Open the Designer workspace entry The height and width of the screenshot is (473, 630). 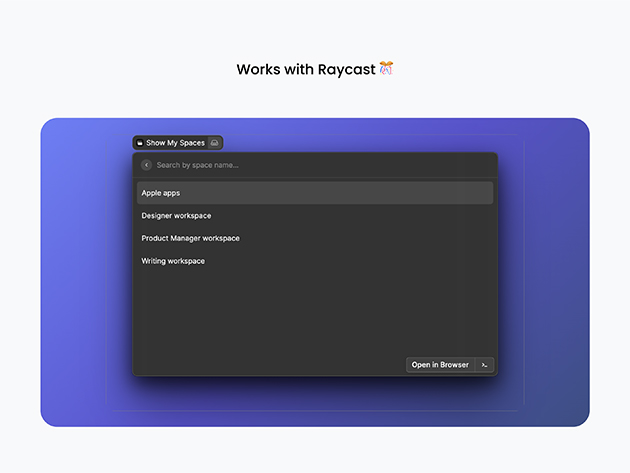coord(315,216)
